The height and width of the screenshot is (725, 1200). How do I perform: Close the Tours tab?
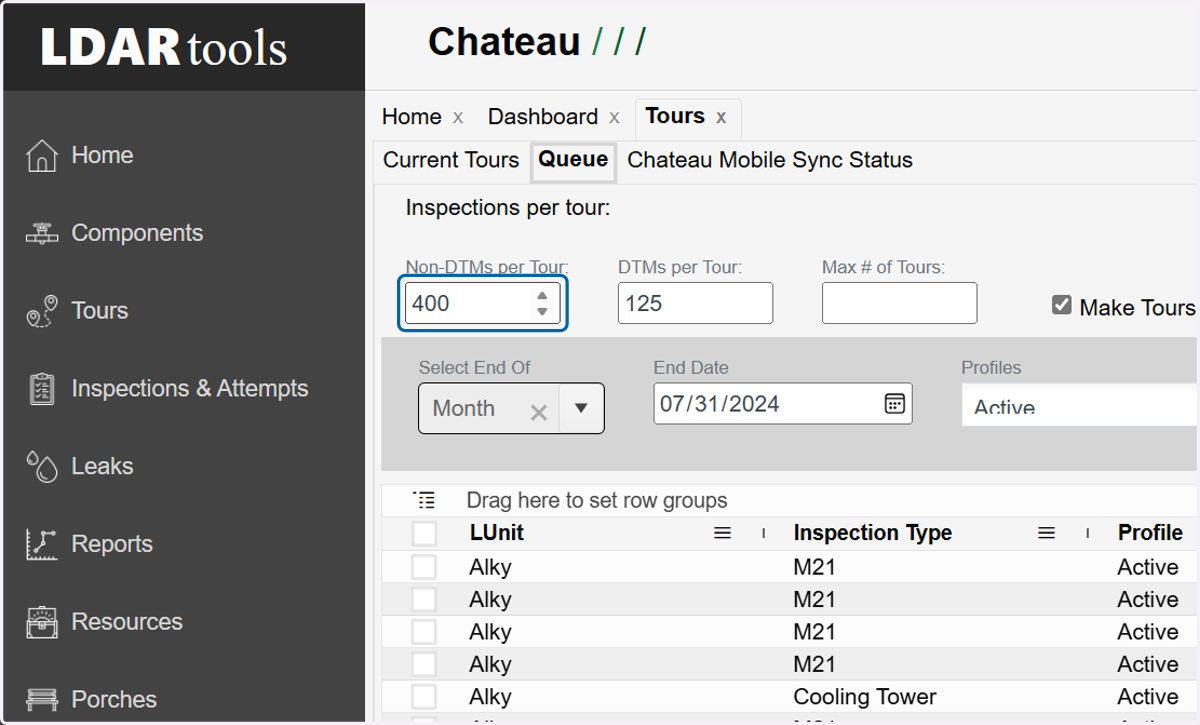(x=721, y=118)
